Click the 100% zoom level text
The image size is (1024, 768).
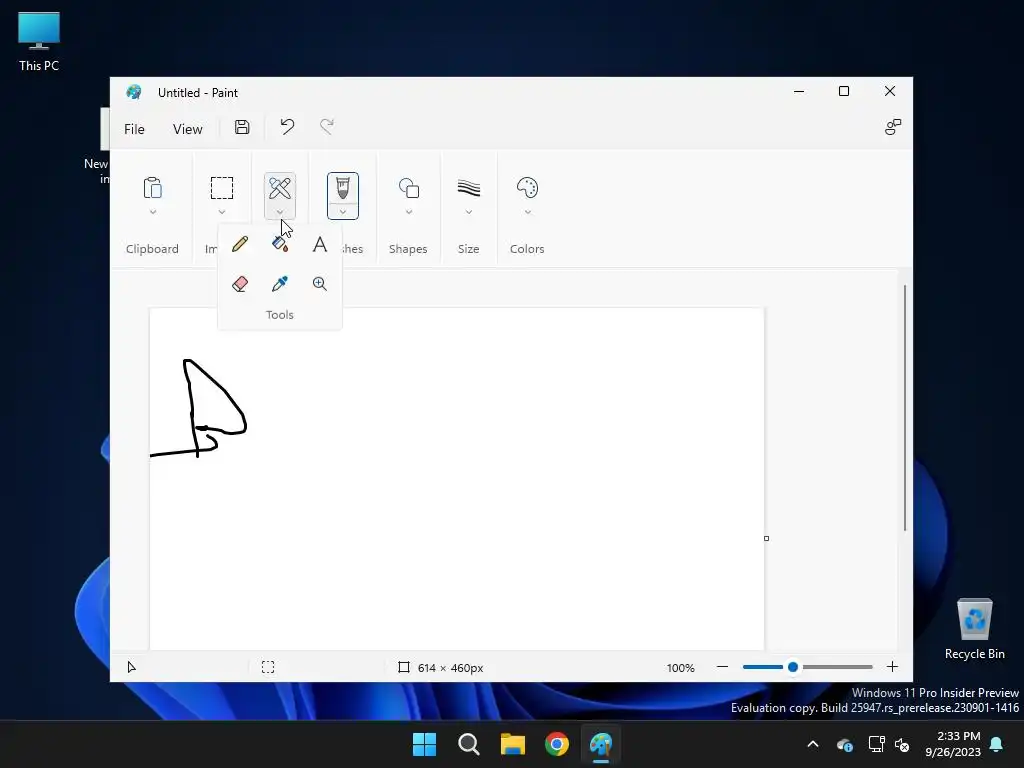click(680, 667)
